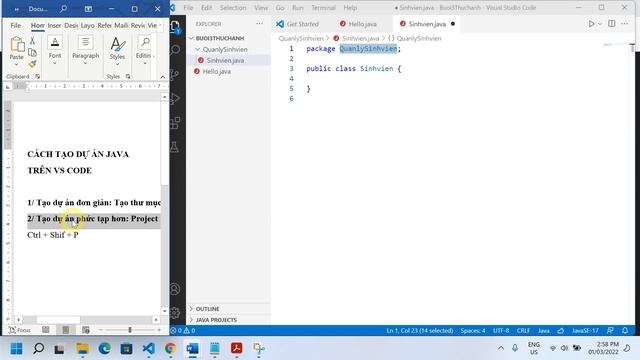Click the Spaces: 4 indentation setting
The width and height of the screenshot is (640, 360).
(x=473, y=330)
